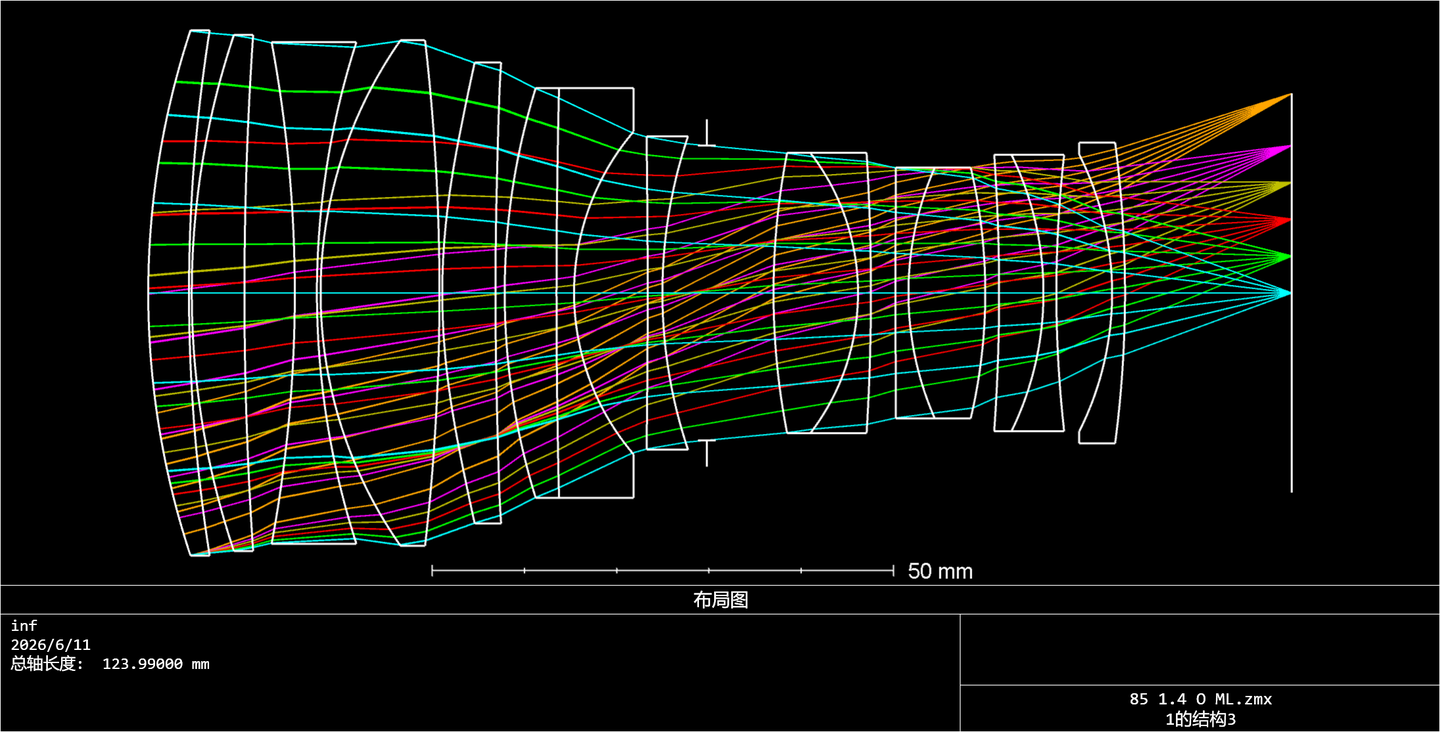Click the orange ray focus point
Image resolution: width=1440 pixels, height=732 pixels.
[x=1289, y=96]
